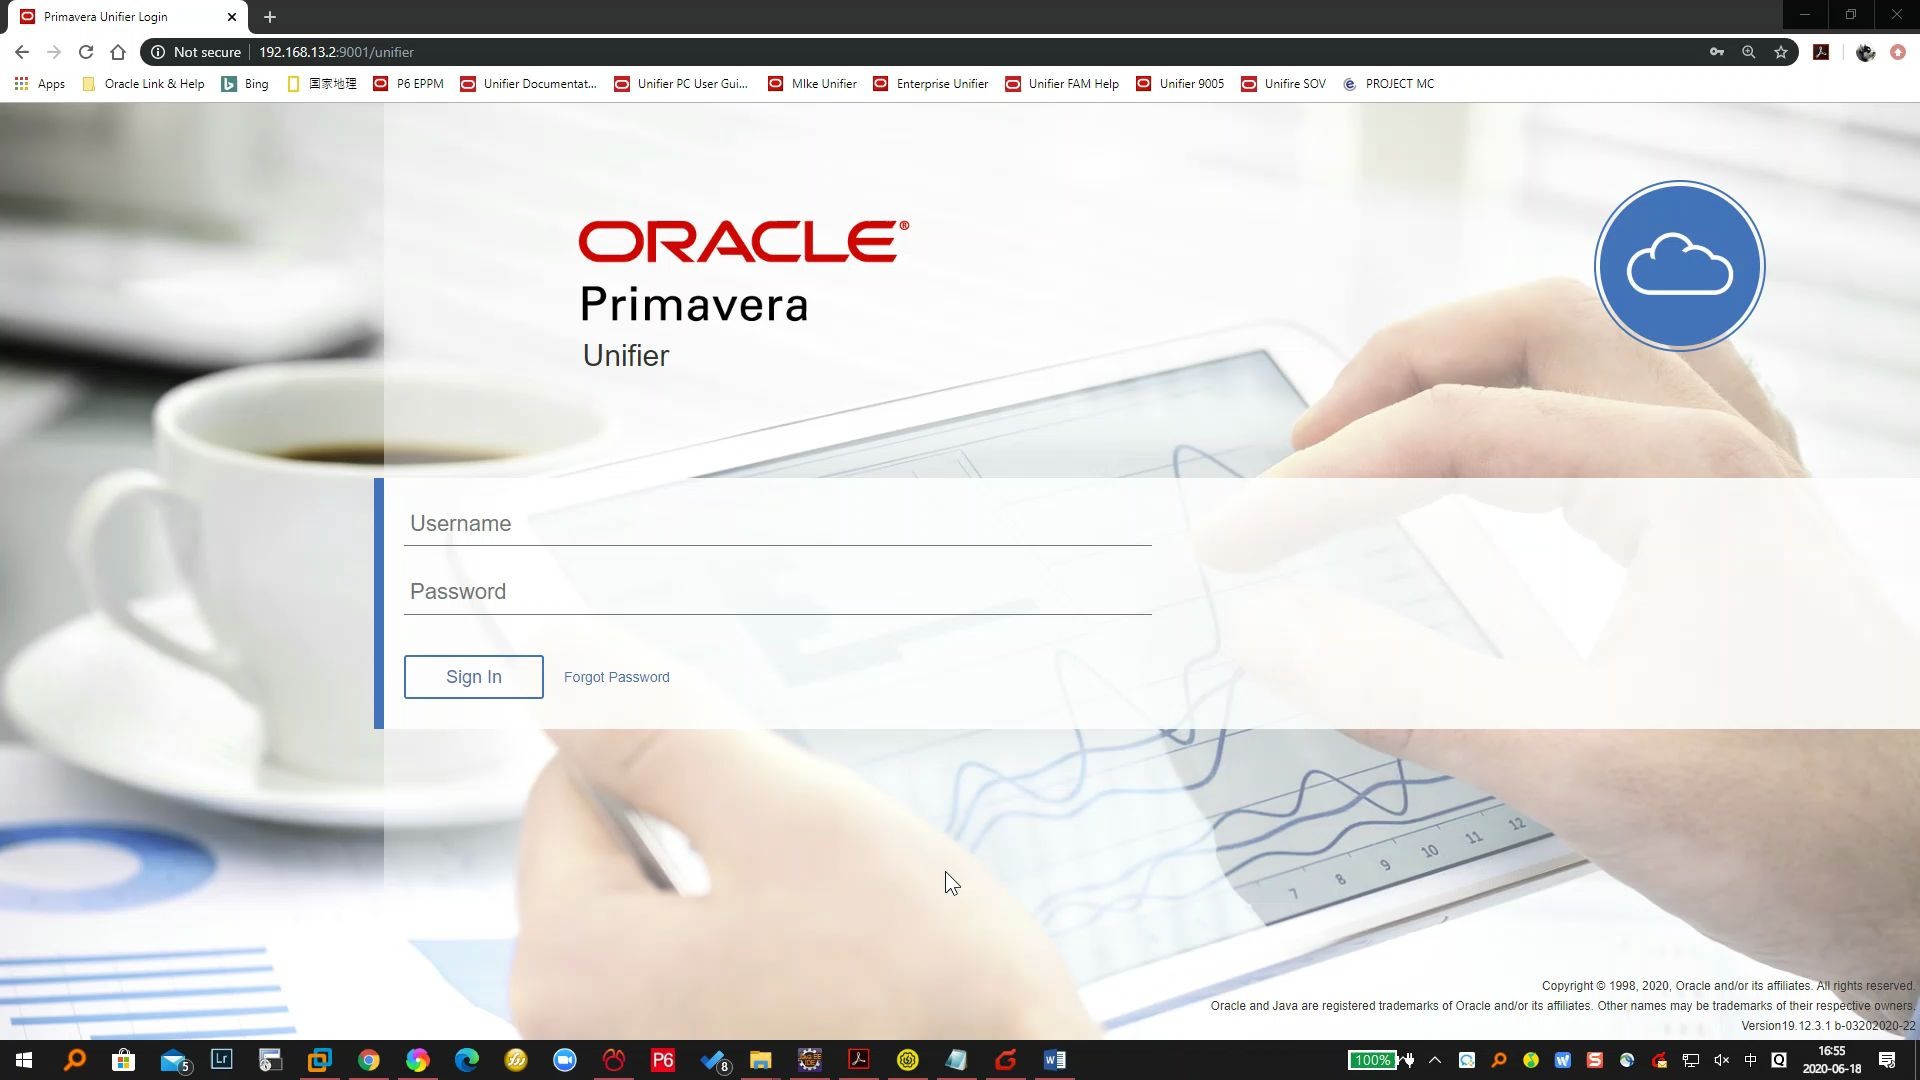Open File Explorer on the taskbar
Viewport: 1920px width, 1080px height.
[761, 1060]
